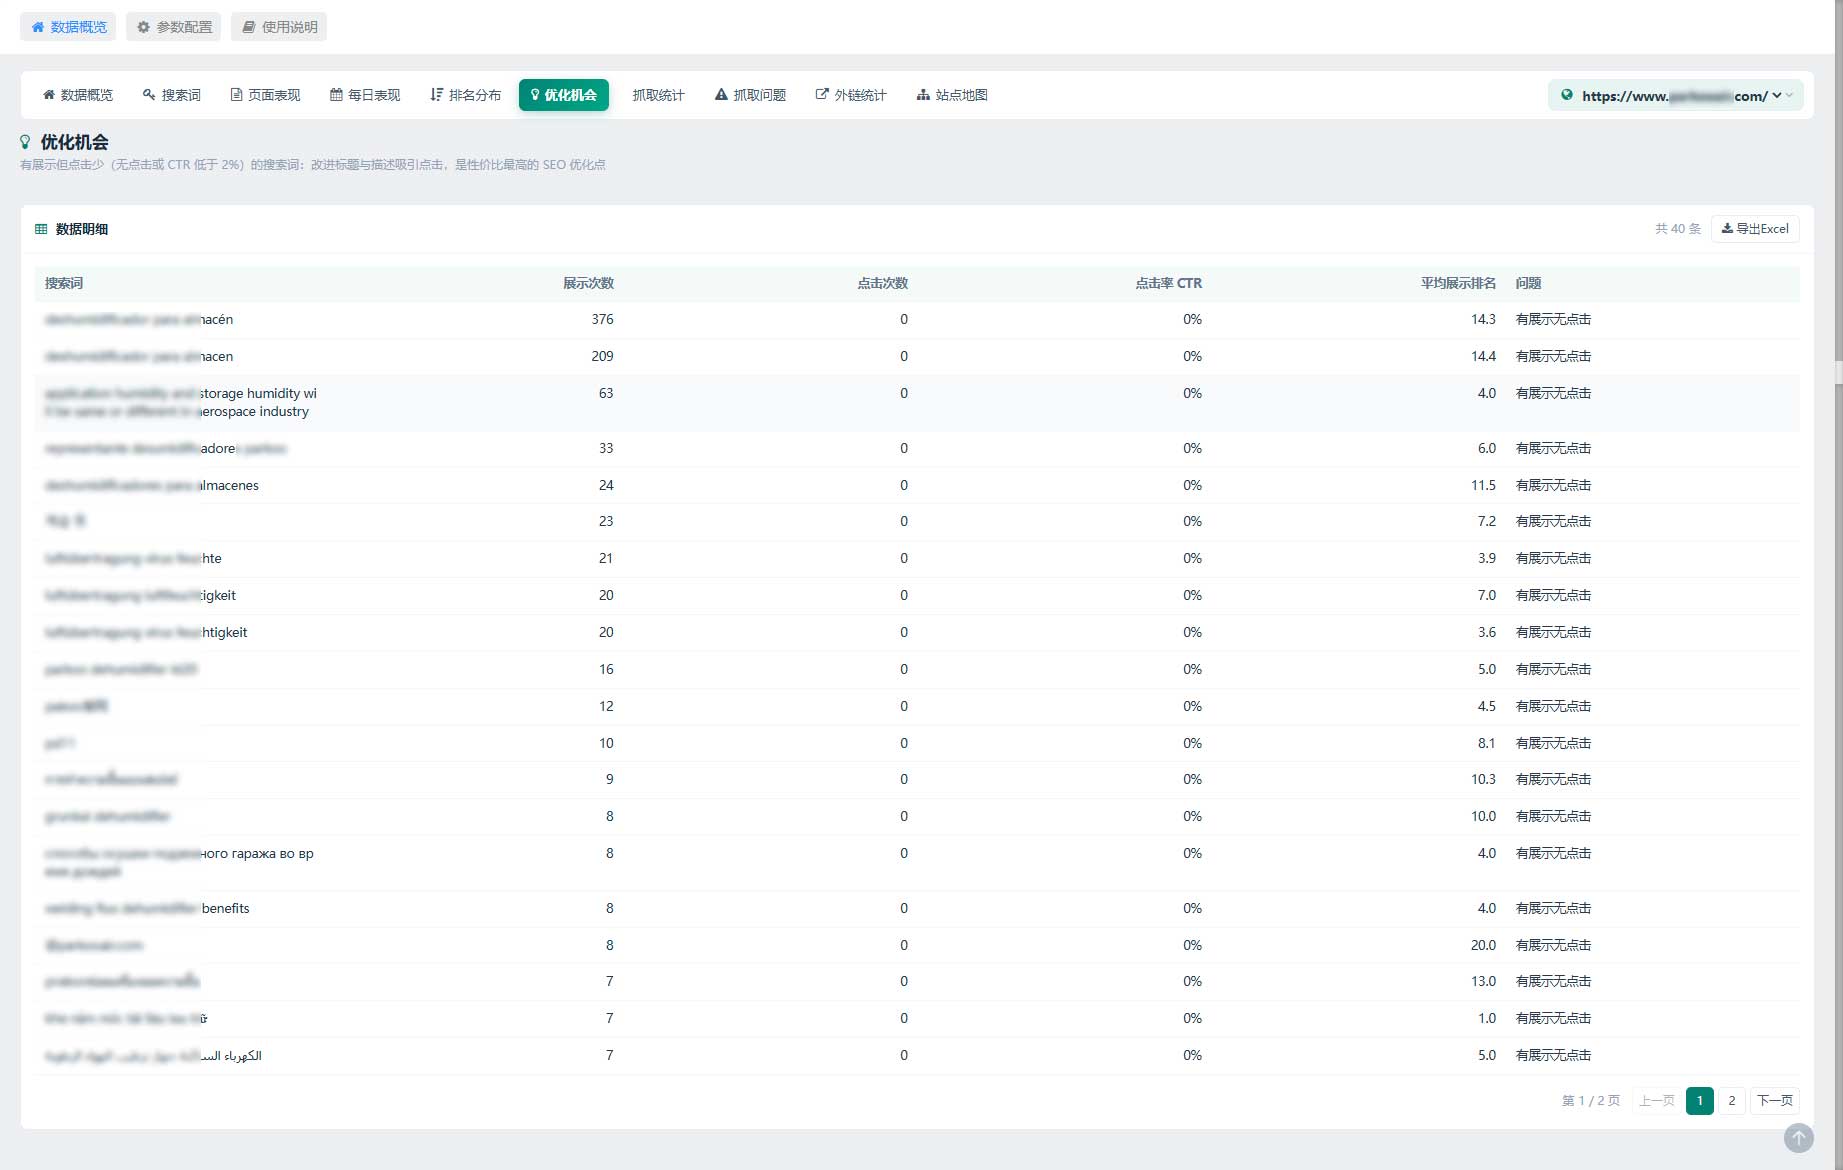
Task: Open the 使用说明 top tab
Action: click(279, 27)
